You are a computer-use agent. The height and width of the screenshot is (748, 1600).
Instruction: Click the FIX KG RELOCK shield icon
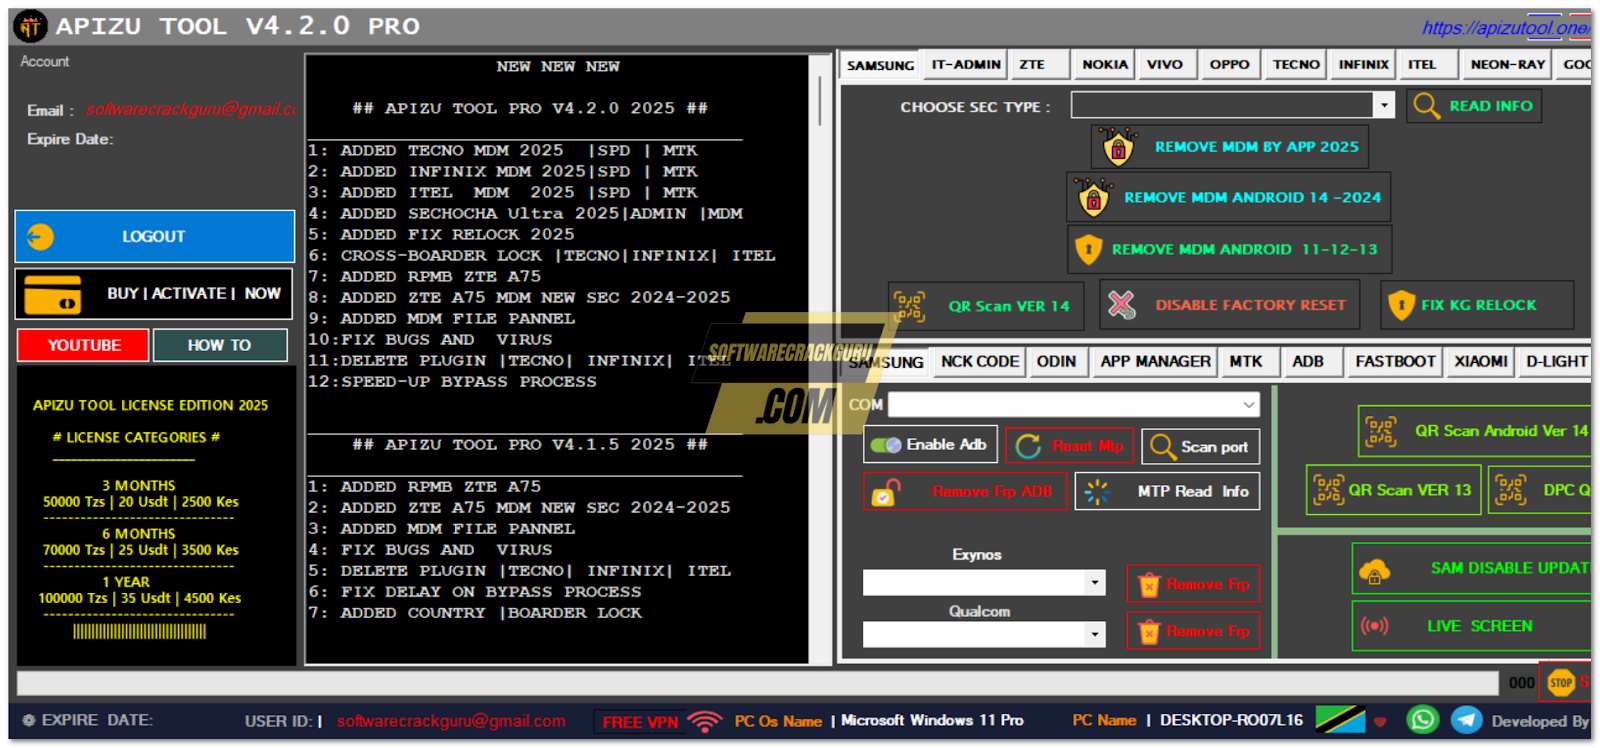[1401, 305]
